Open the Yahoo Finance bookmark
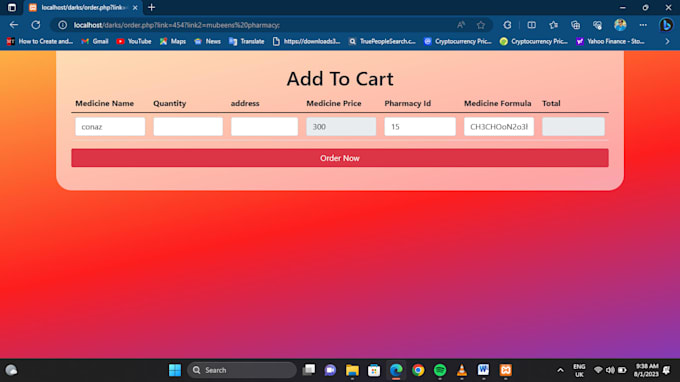The image size is (680, 382). coord(611,41)
